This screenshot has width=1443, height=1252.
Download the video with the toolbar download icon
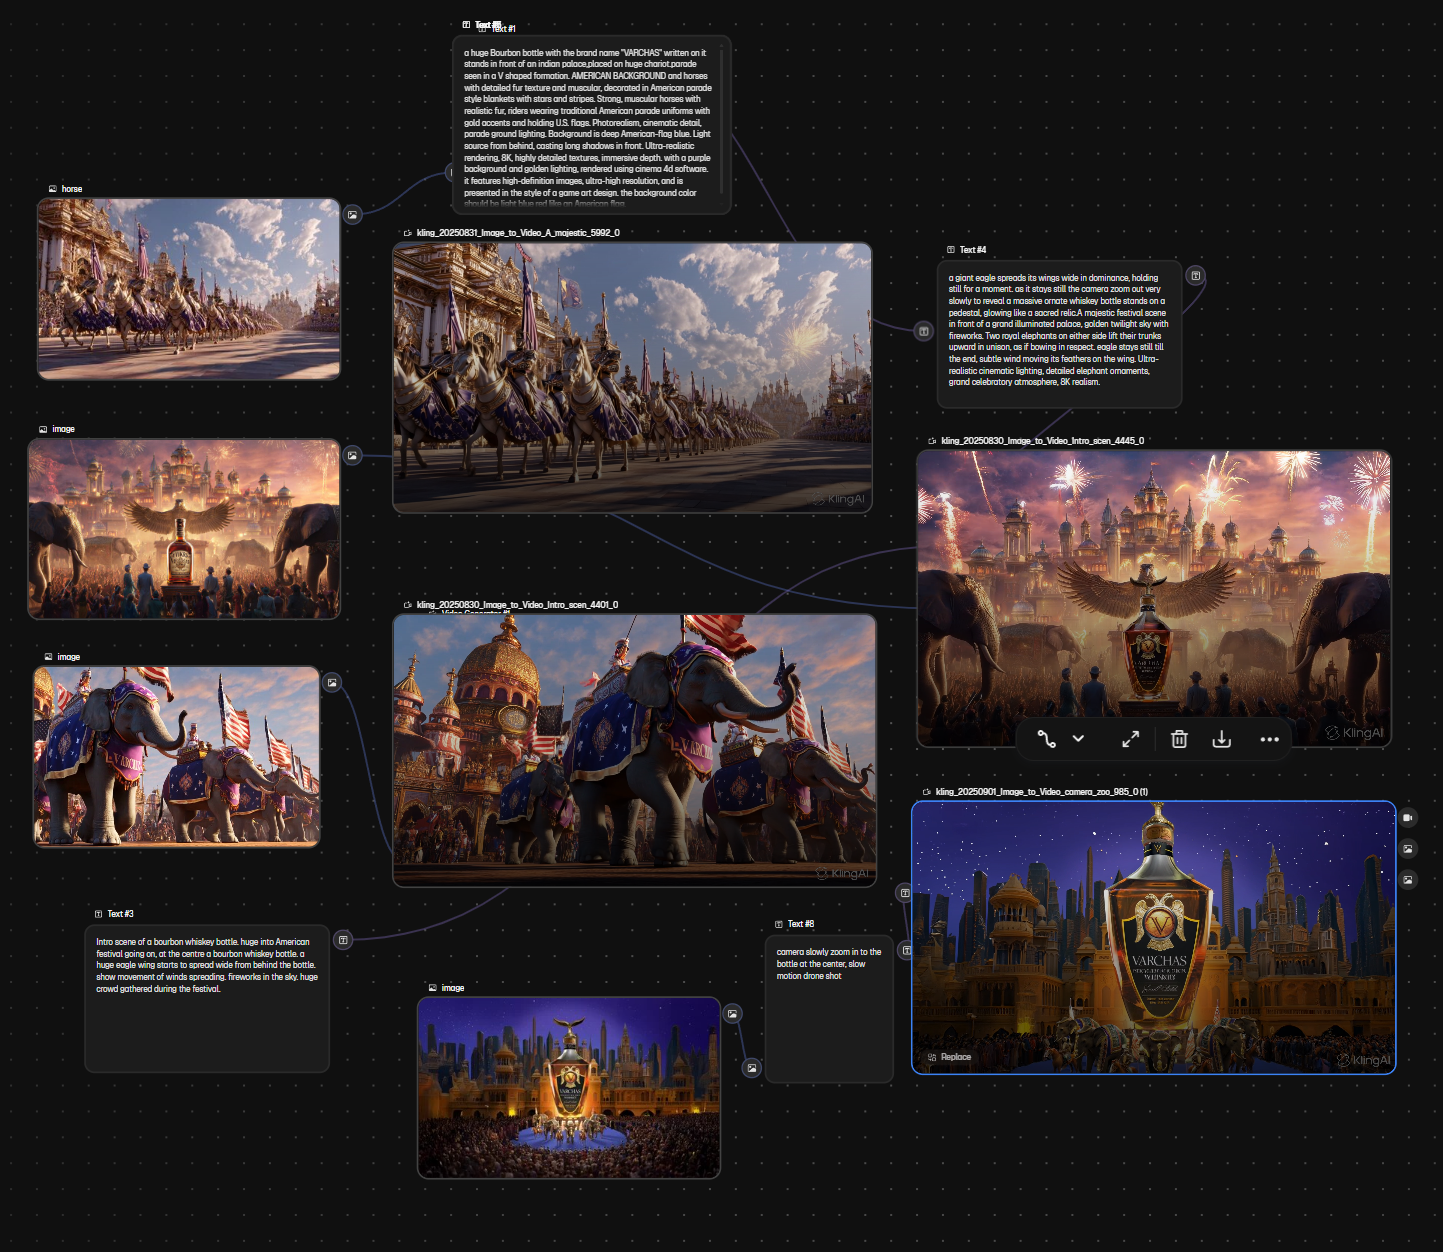1221,739
